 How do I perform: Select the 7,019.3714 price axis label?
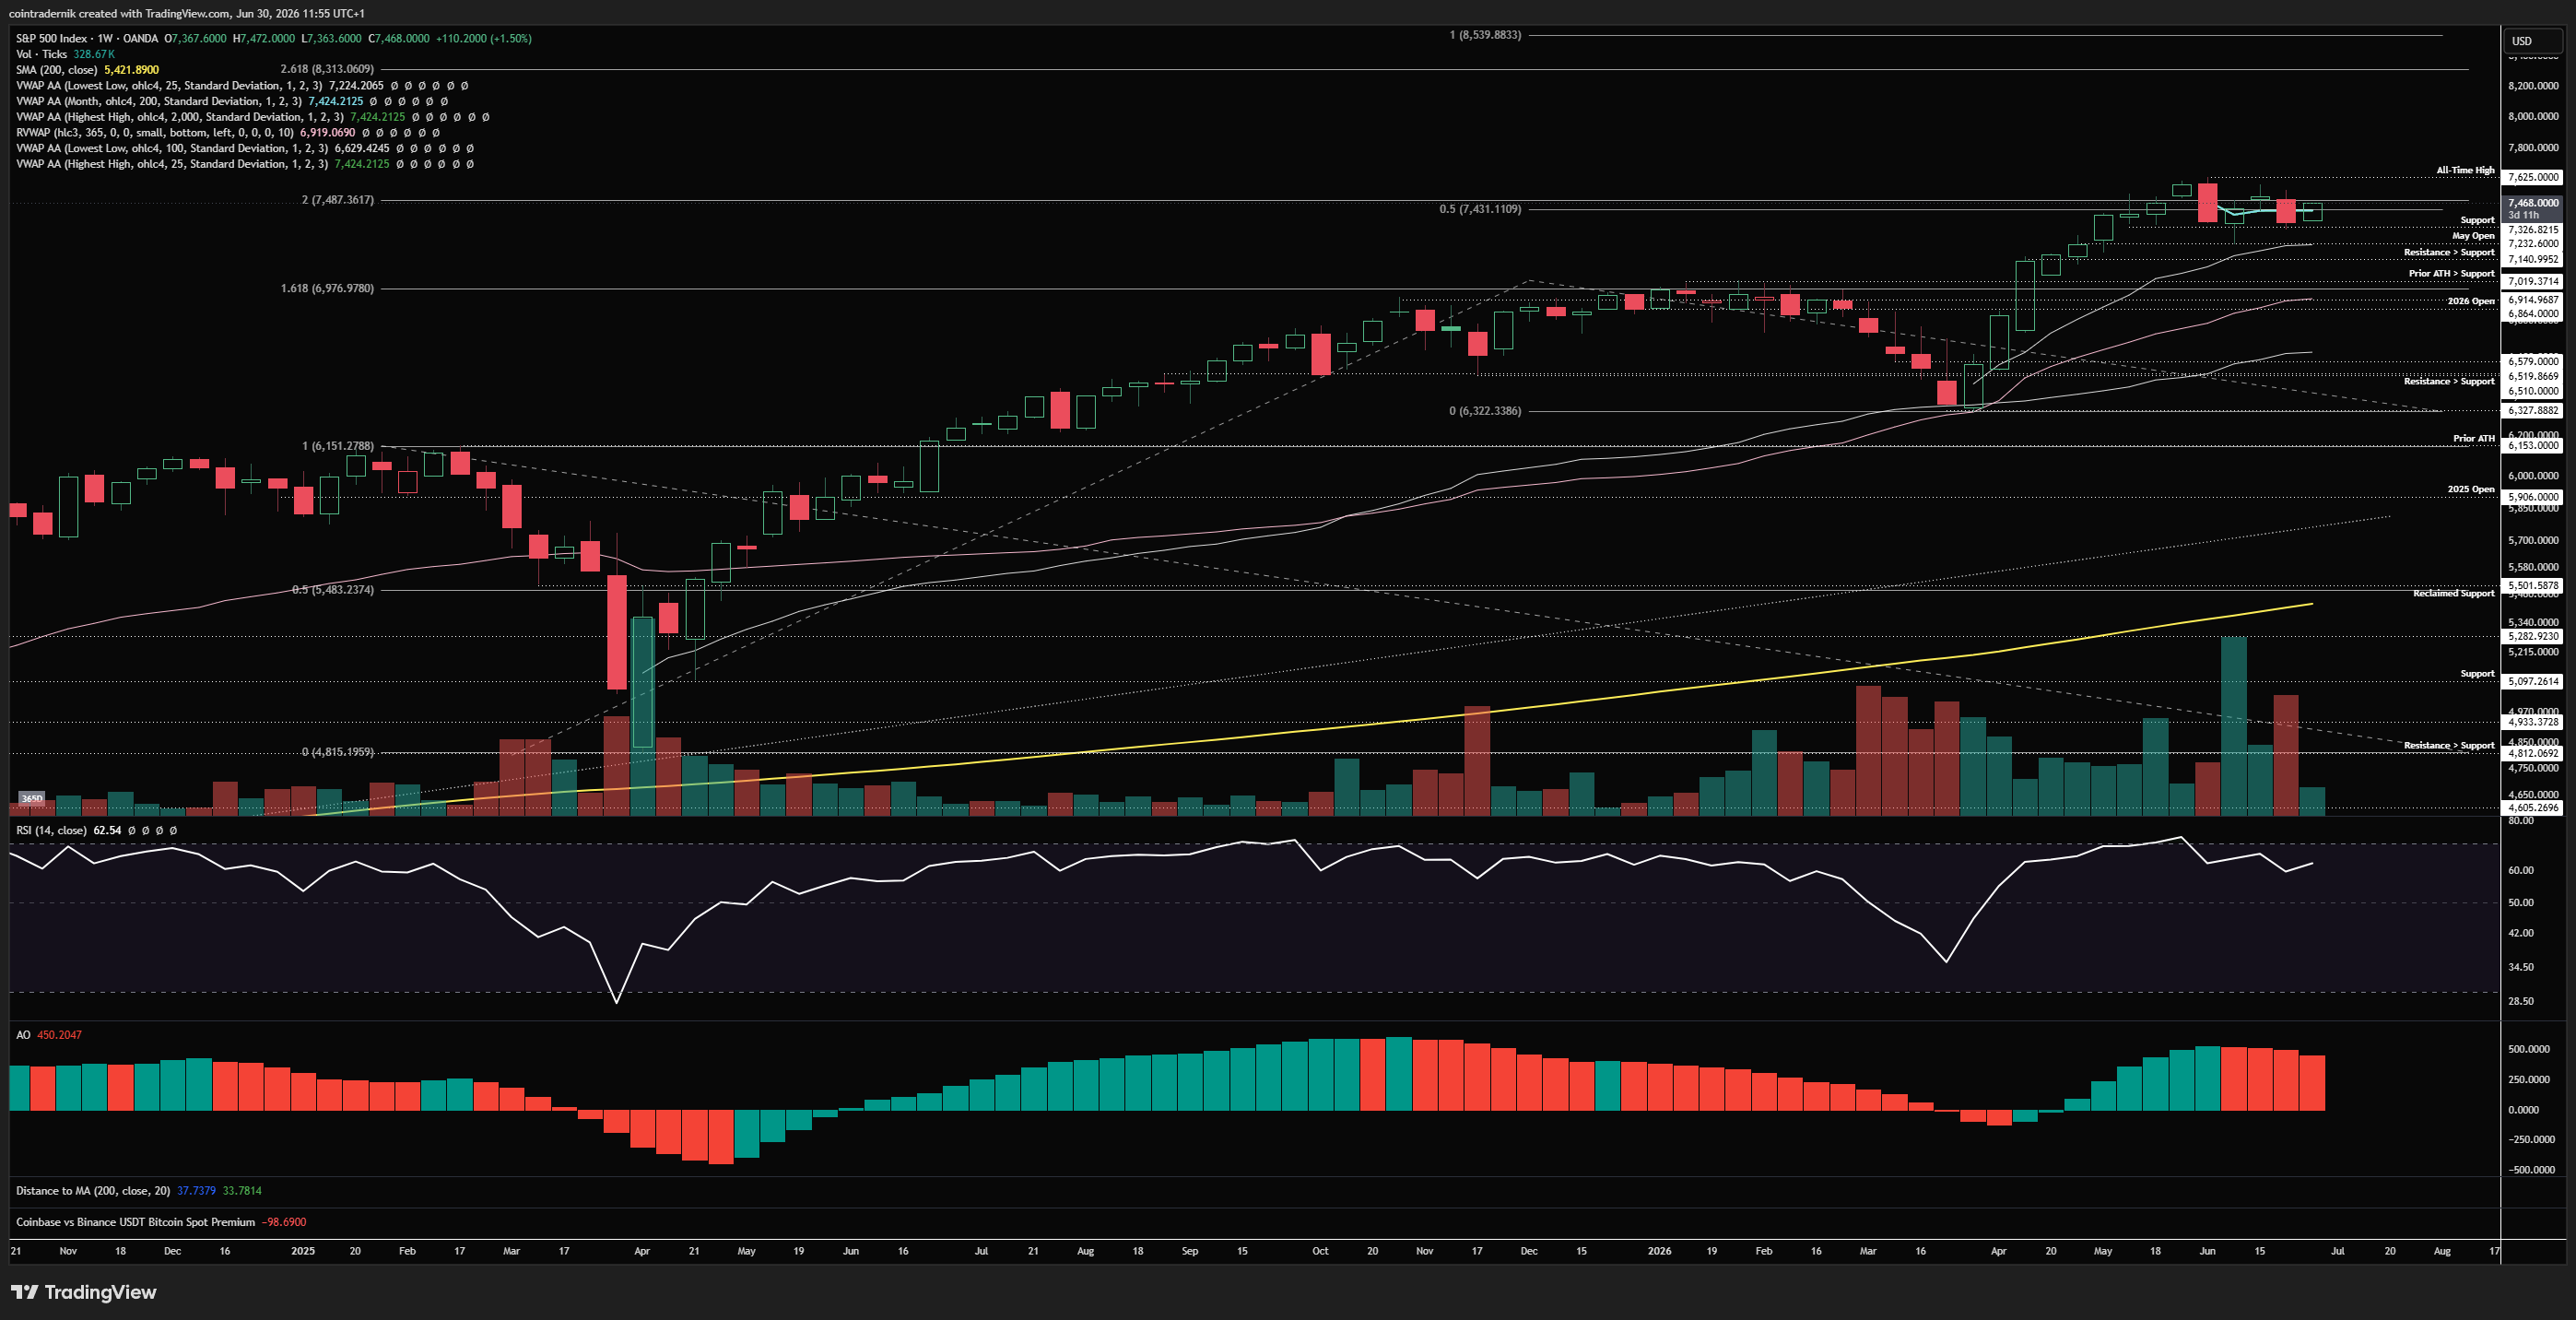click(x=2533, y=281)
